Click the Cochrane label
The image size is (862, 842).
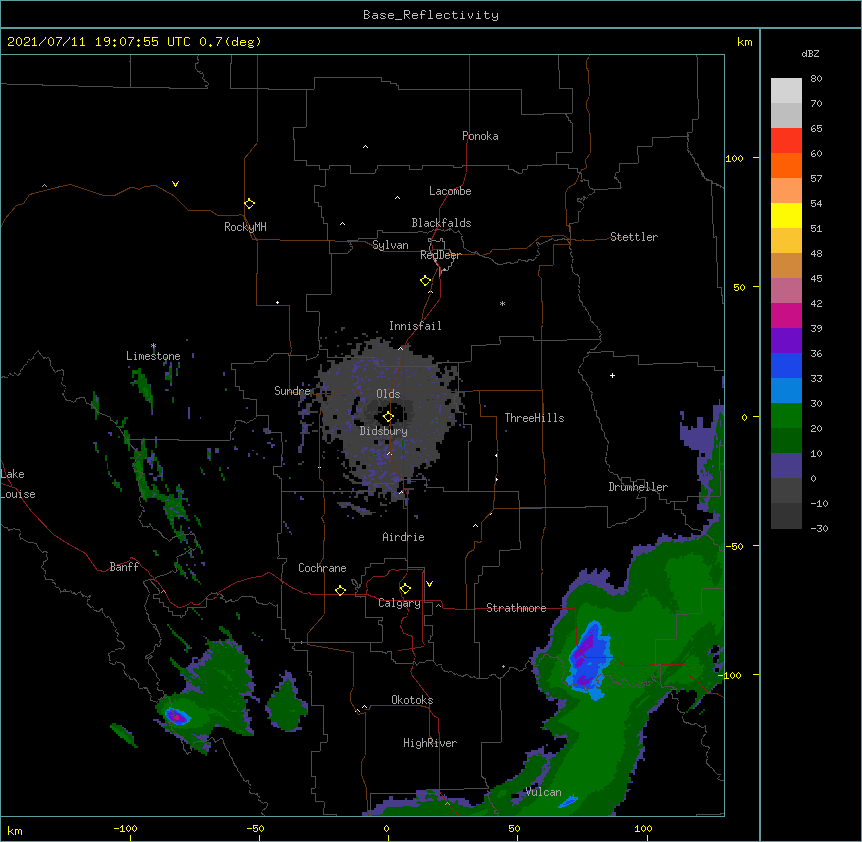tap(322, 568)
